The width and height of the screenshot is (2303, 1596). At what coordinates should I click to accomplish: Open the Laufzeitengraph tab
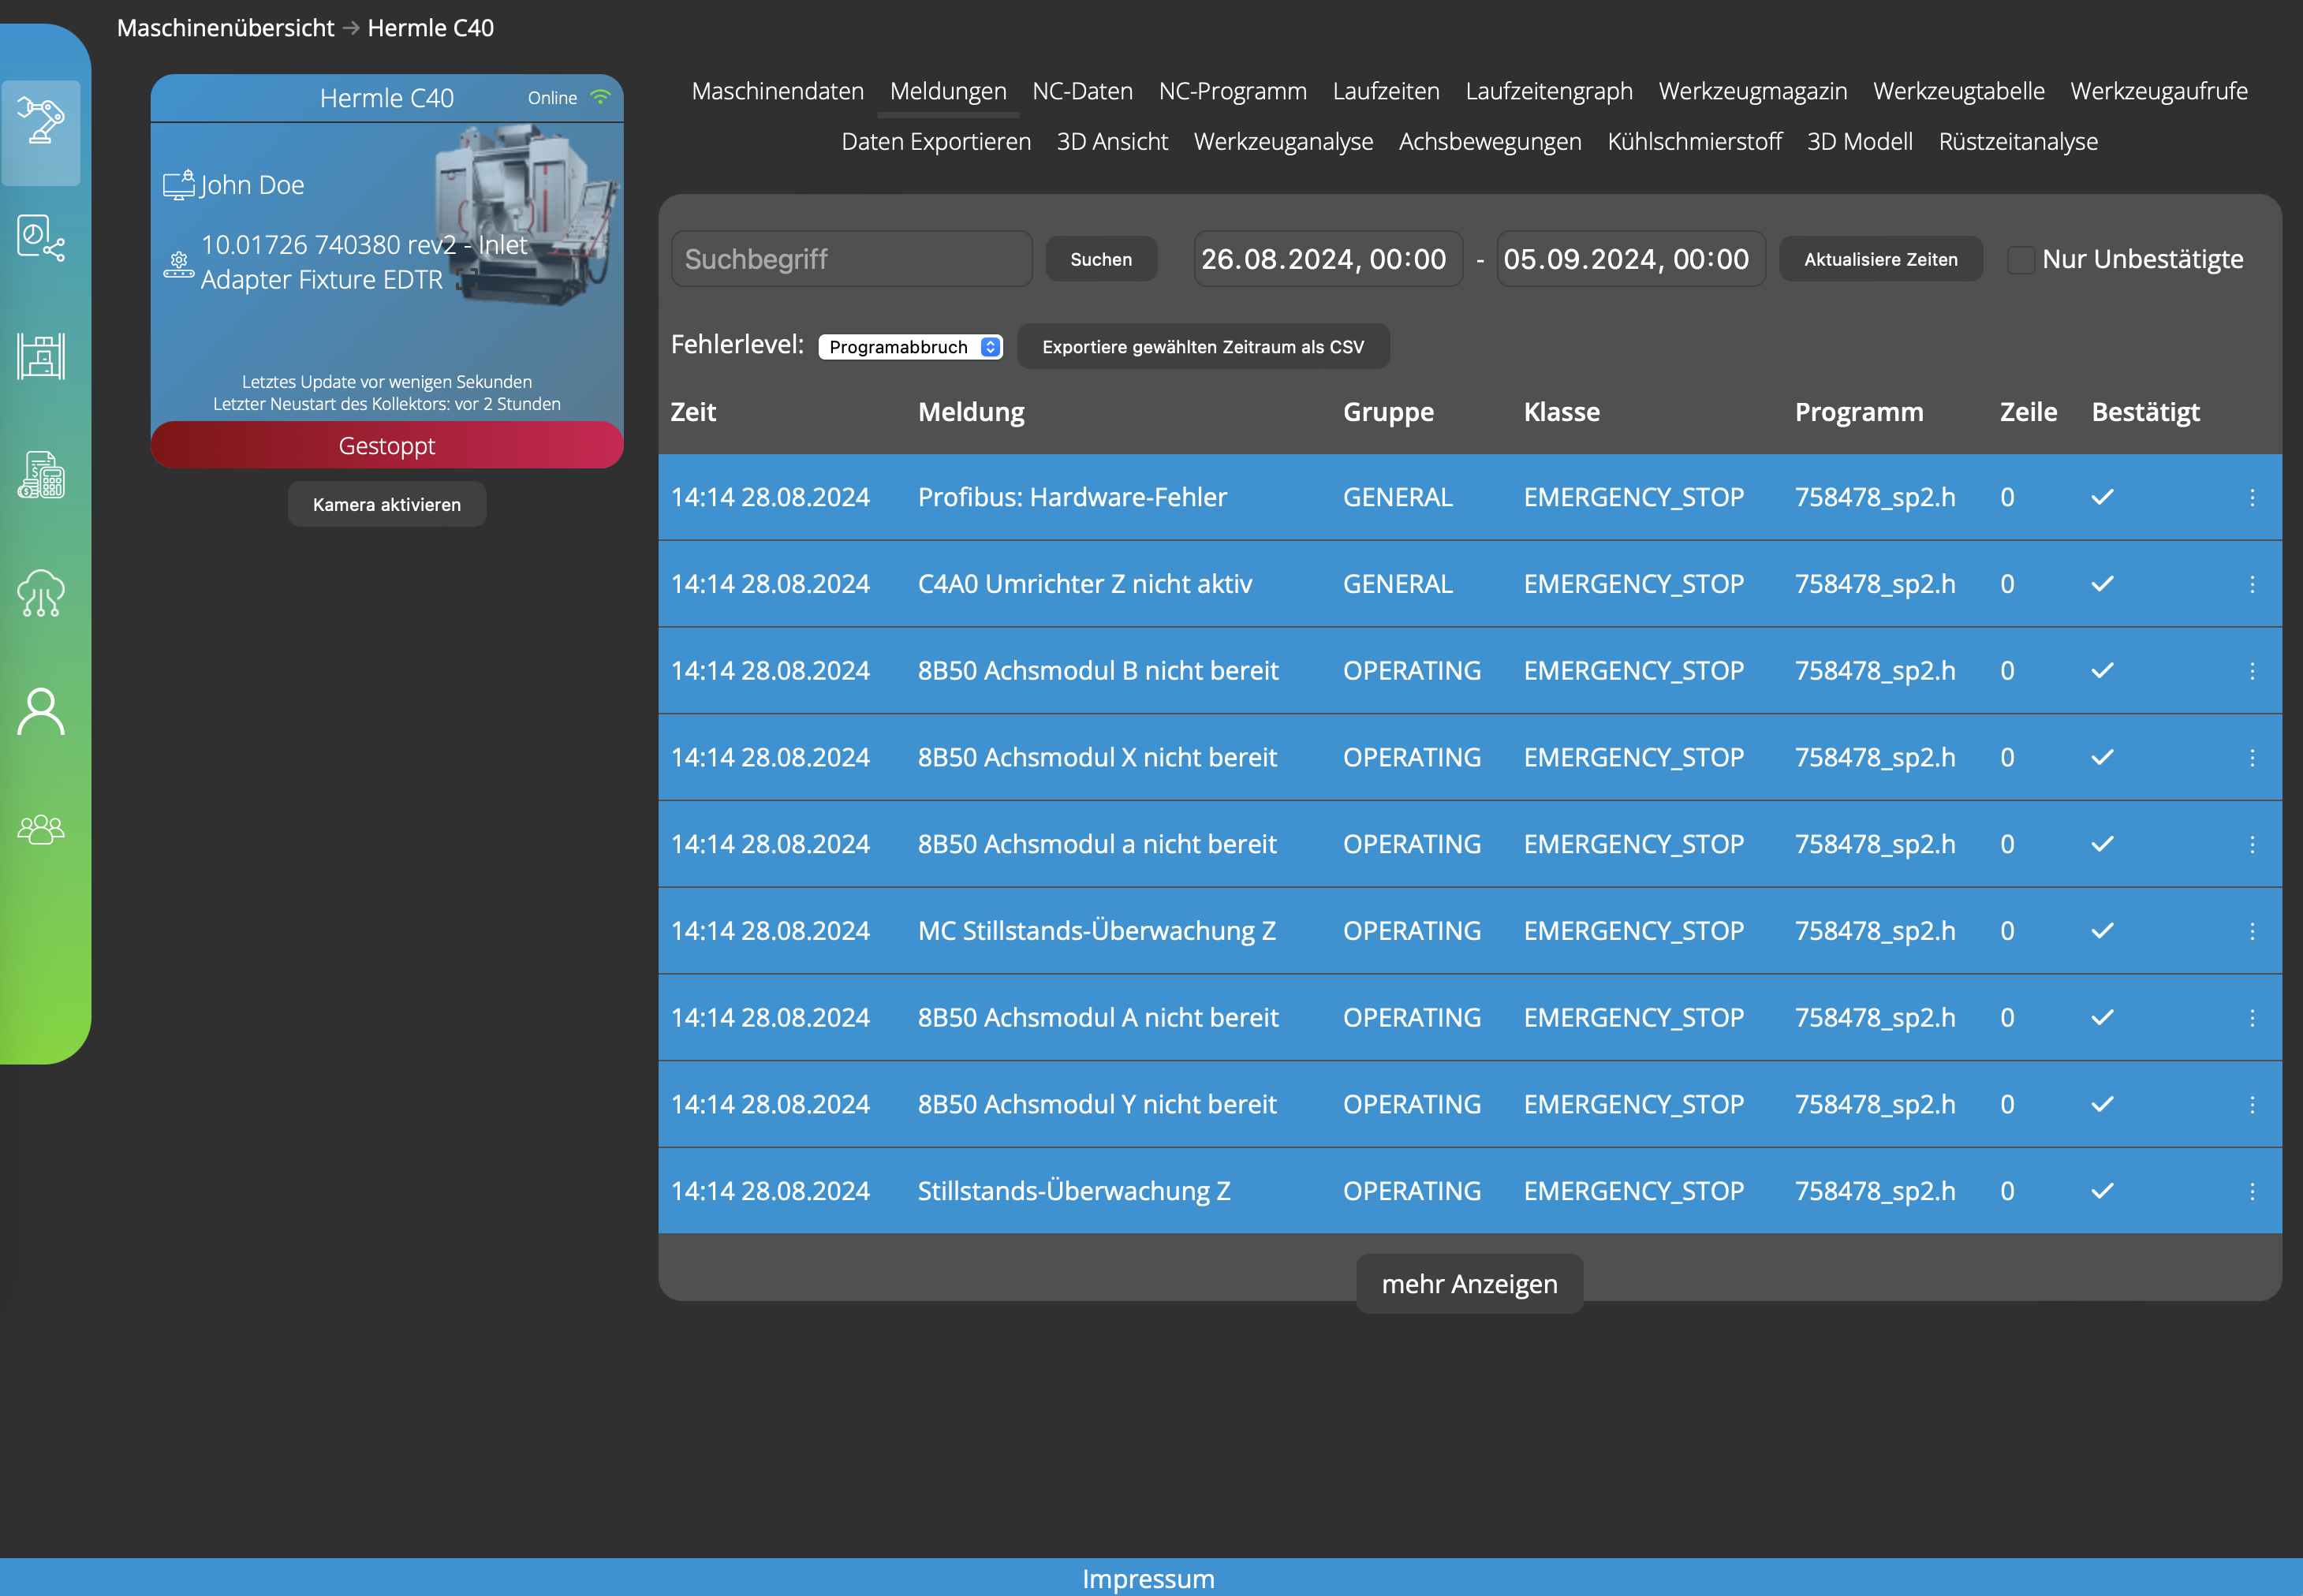coord(1549,91)
